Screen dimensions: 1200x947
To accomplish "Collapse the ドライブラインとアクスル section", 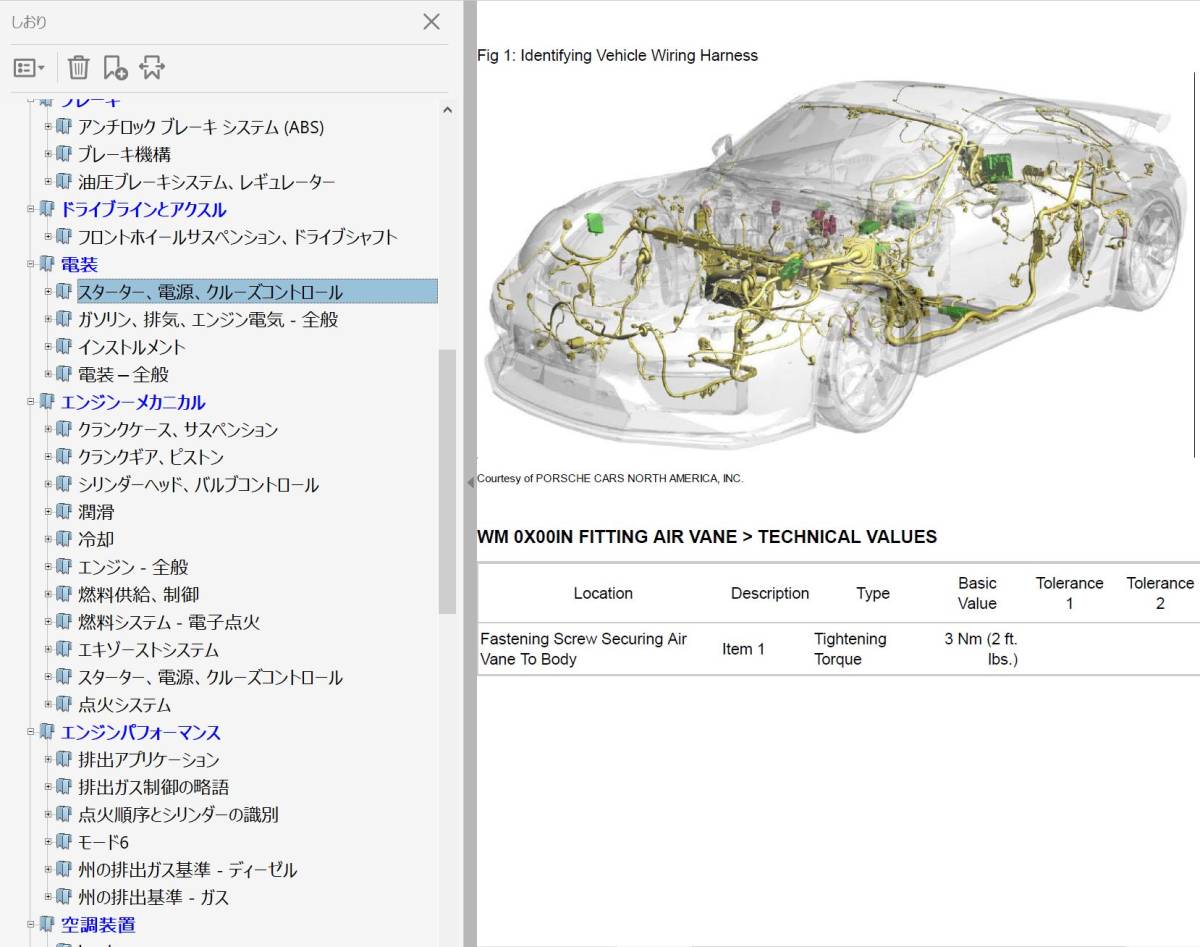I will (x=31, y=209).
